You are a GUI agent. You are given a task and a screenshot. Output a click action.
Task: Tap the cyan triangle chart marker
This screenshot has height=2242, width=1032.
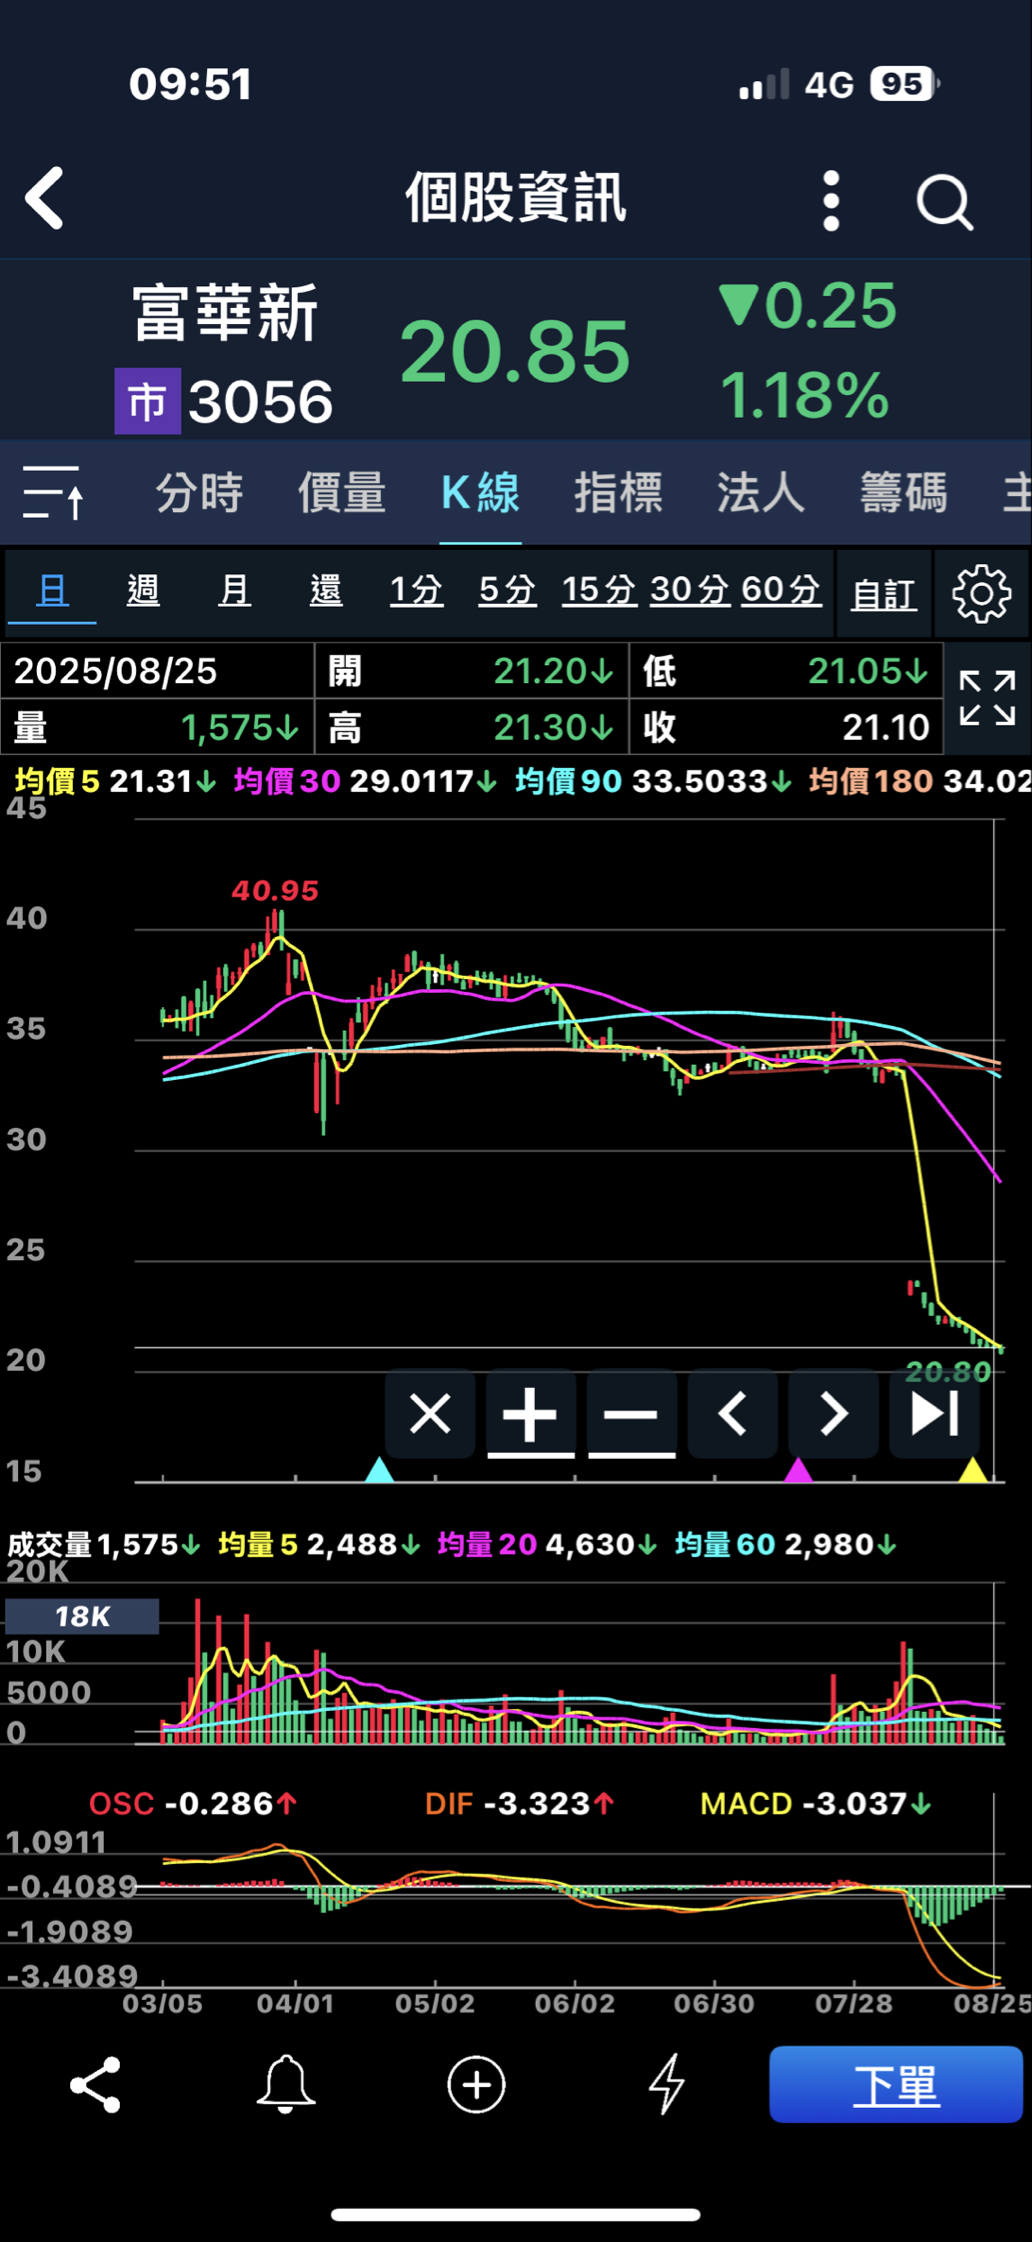pos(379,1469)
